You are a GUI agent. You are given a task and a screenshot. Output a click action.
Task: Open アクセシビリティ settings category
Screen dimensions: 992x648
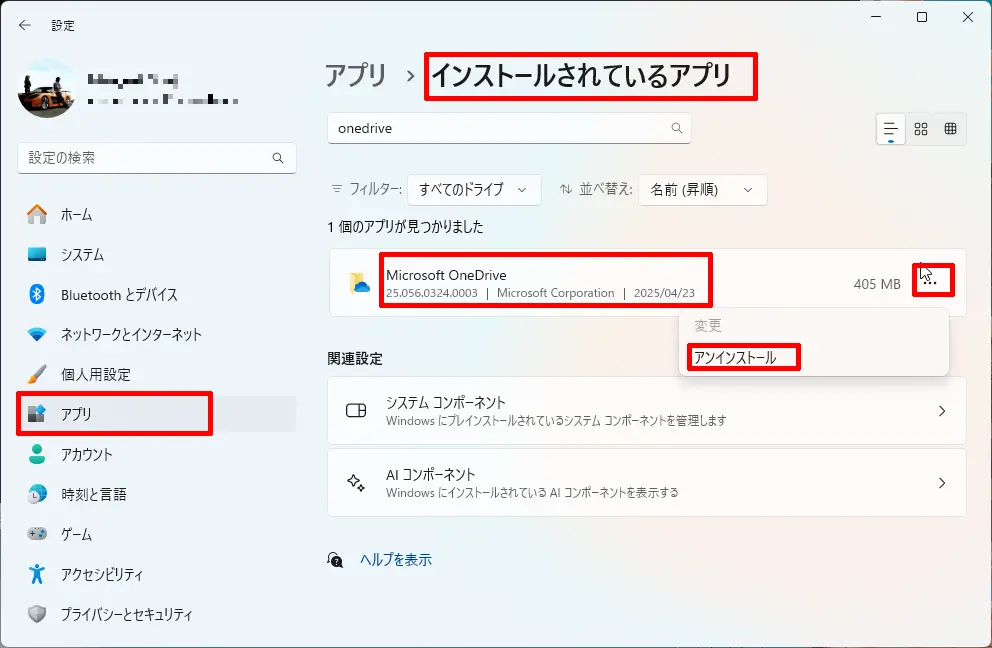157,574
